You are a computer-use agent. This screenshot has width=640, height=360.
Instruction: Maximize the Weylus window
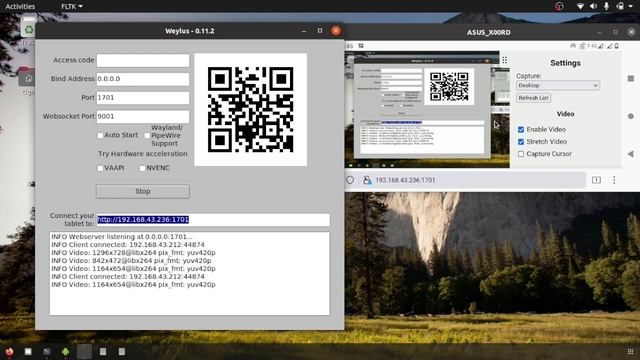[320, 31]
